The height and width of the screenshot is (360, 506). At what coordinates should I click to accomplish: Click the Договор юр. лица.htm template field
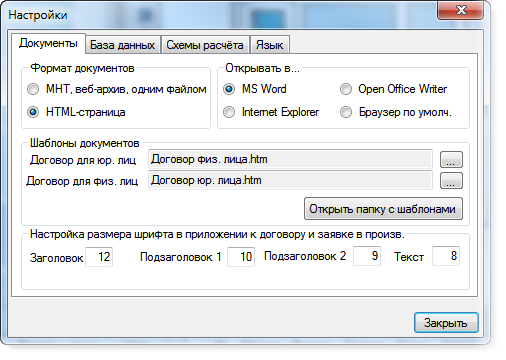tap(290, 180)
